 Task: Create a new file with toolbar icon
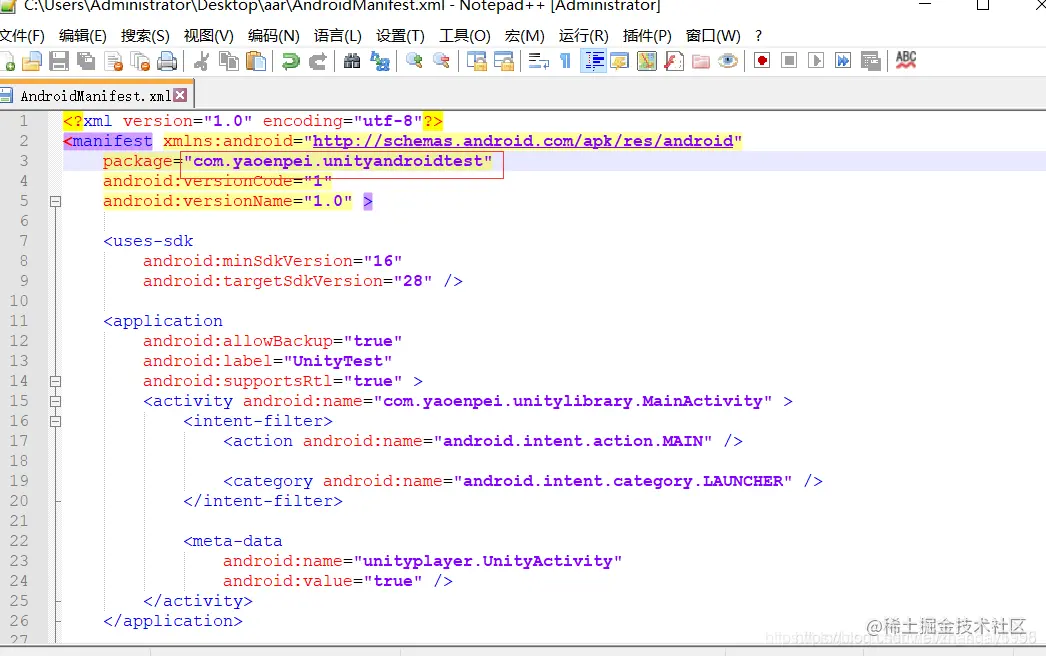[x=7, y=61]
